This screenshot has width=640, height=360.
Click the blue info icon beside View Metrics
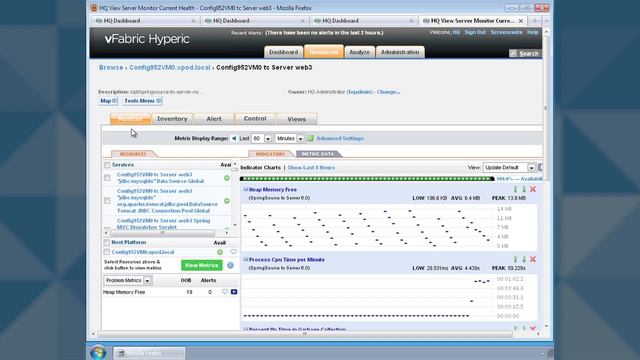coord(230,265)
